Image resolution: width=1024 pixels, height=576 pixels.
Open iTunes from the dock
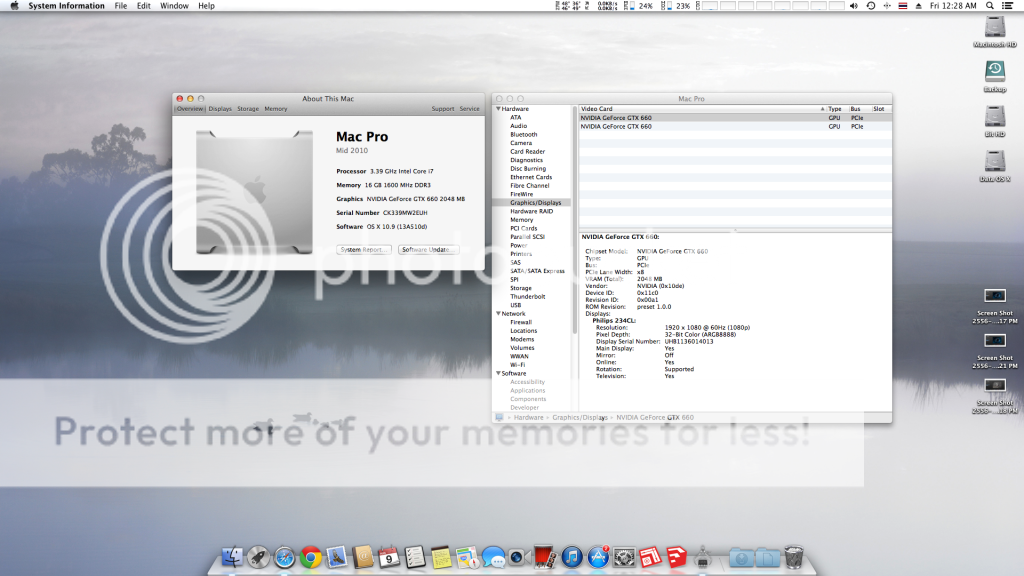572,557
